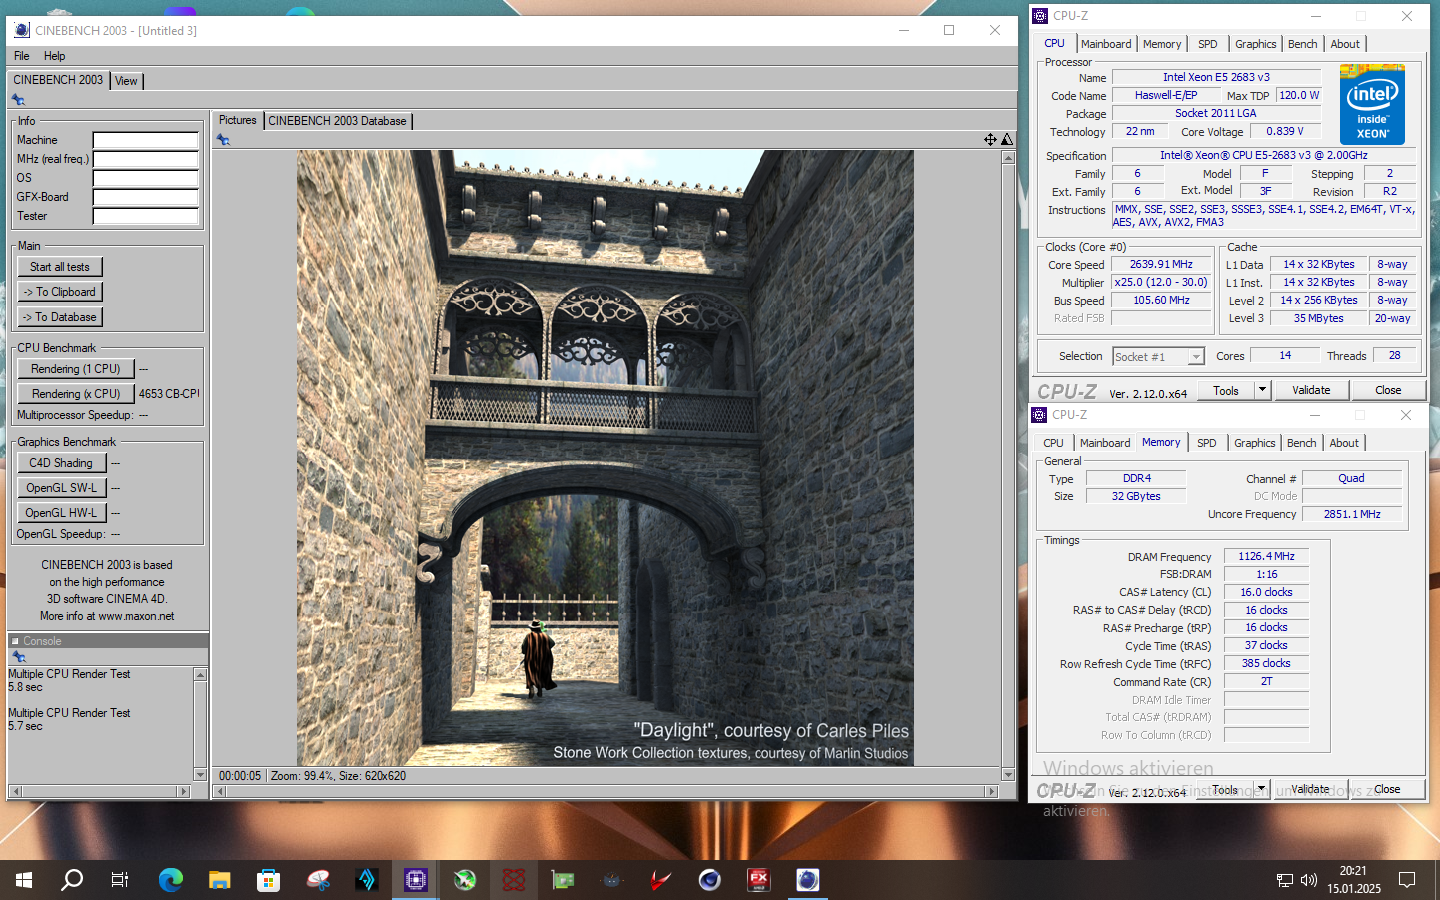Open Windows Search from the taskbar
The image size is (1440, 900).
(x=72, y=880)
